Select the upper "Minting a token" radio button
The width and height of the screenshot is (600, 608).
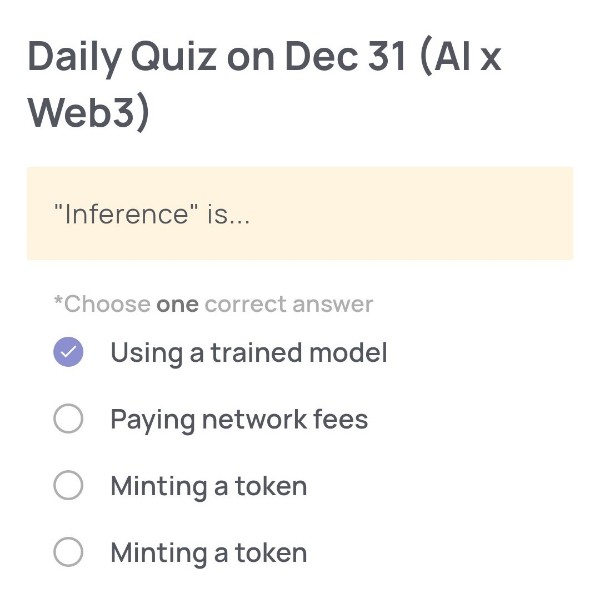pos(68,486)
